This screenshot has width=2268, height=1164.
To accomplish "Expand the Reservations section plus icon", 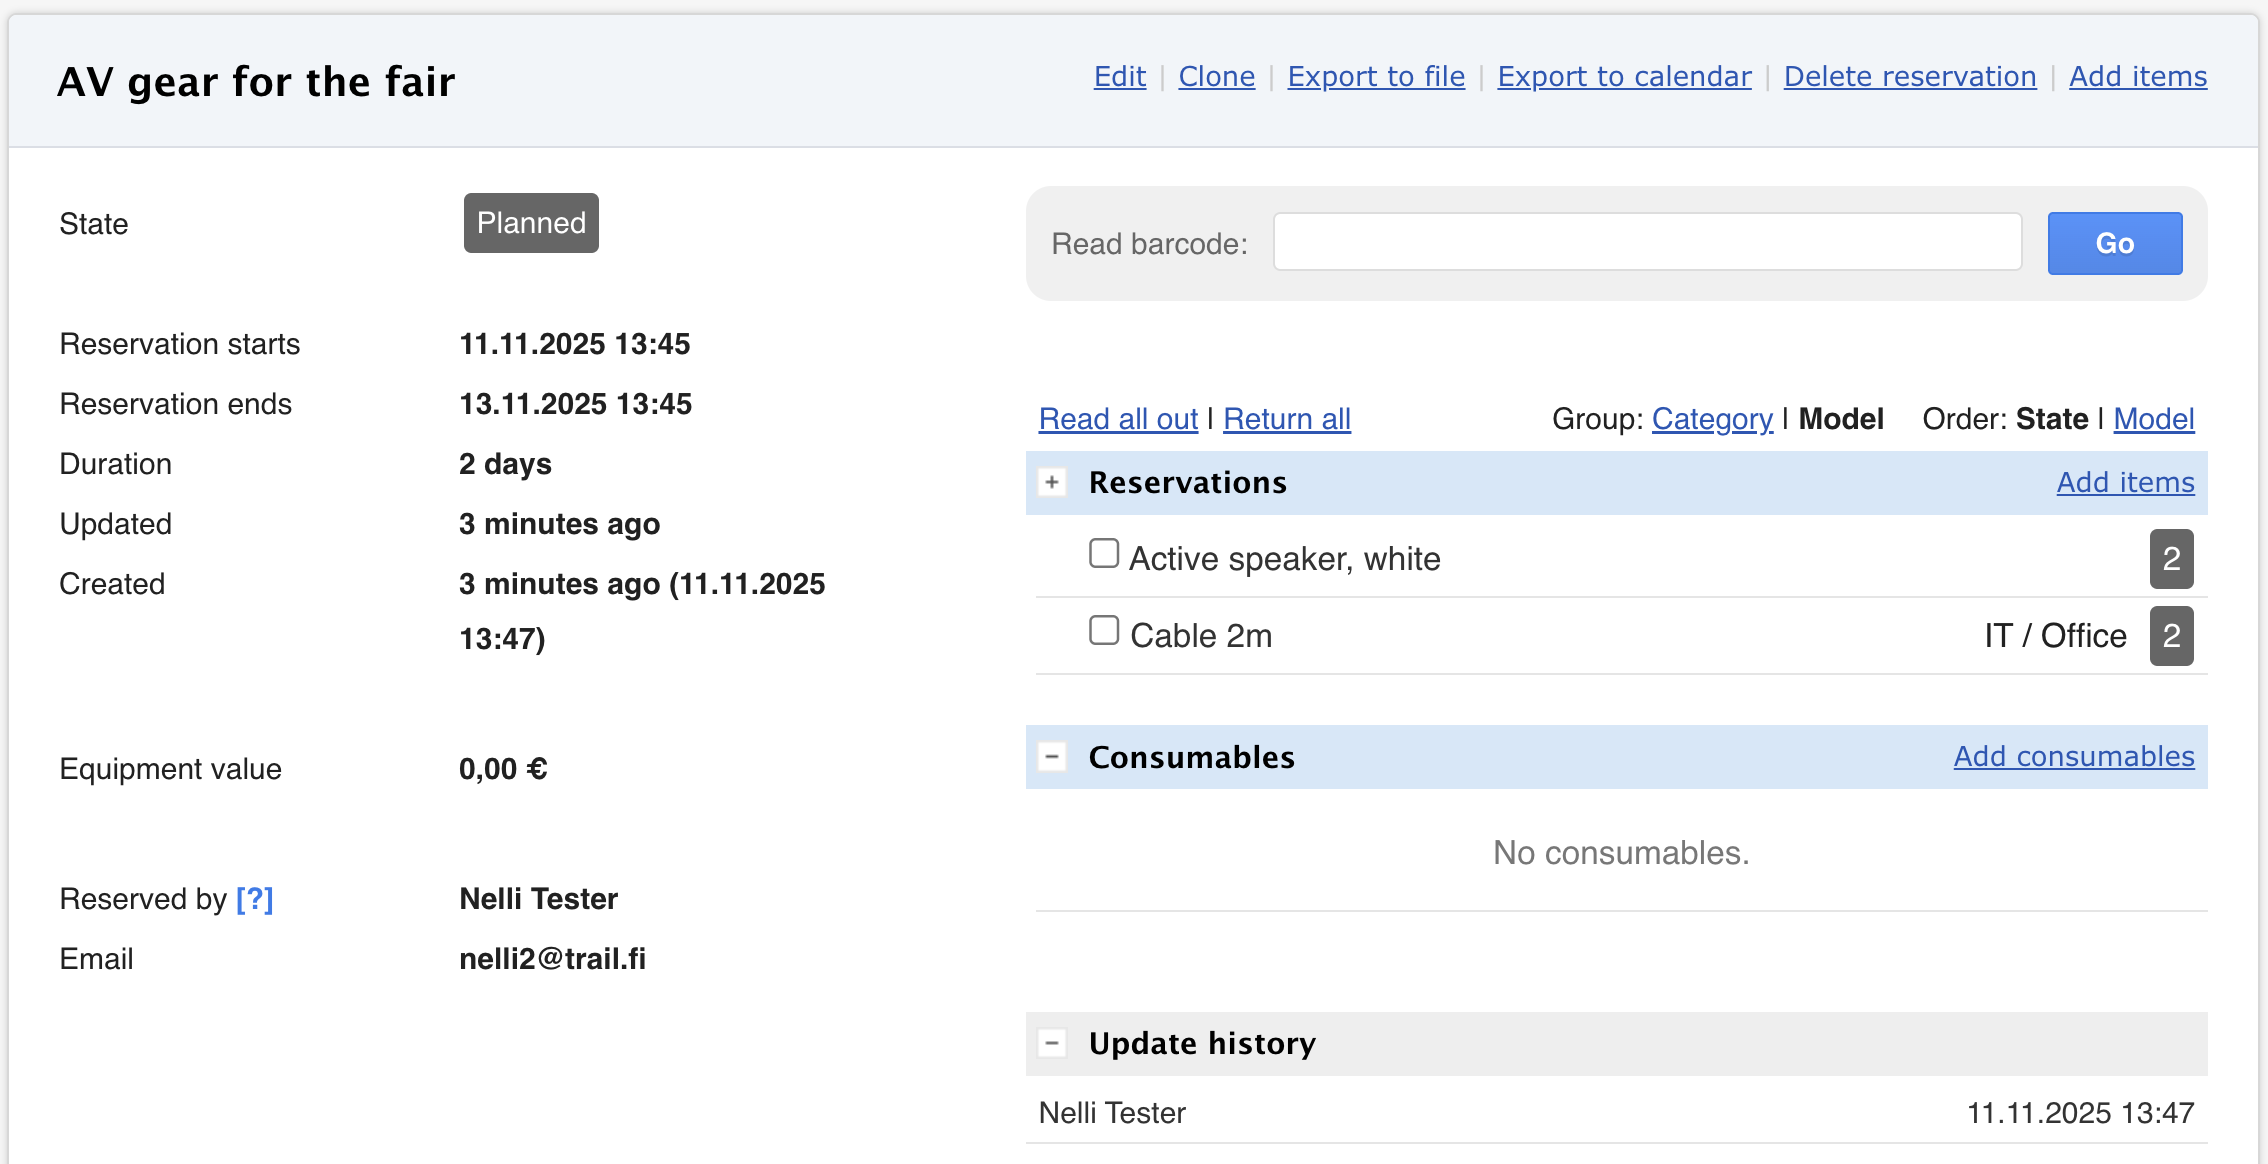I will pos(1052,483).
